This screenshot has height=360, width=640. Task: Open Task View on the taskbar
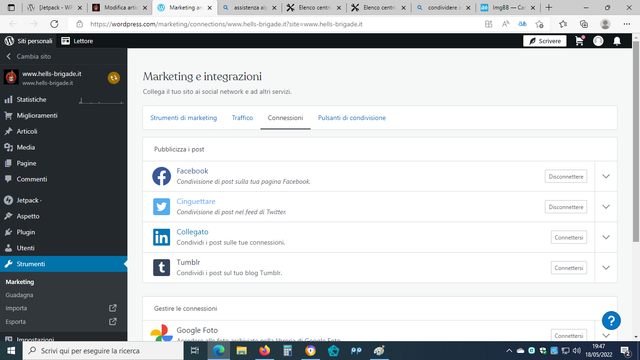tap(195, 351)
